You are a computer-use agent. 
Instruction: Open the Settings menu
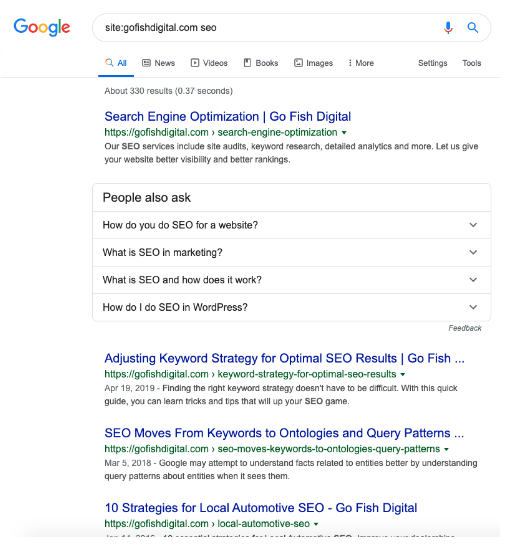432,63
